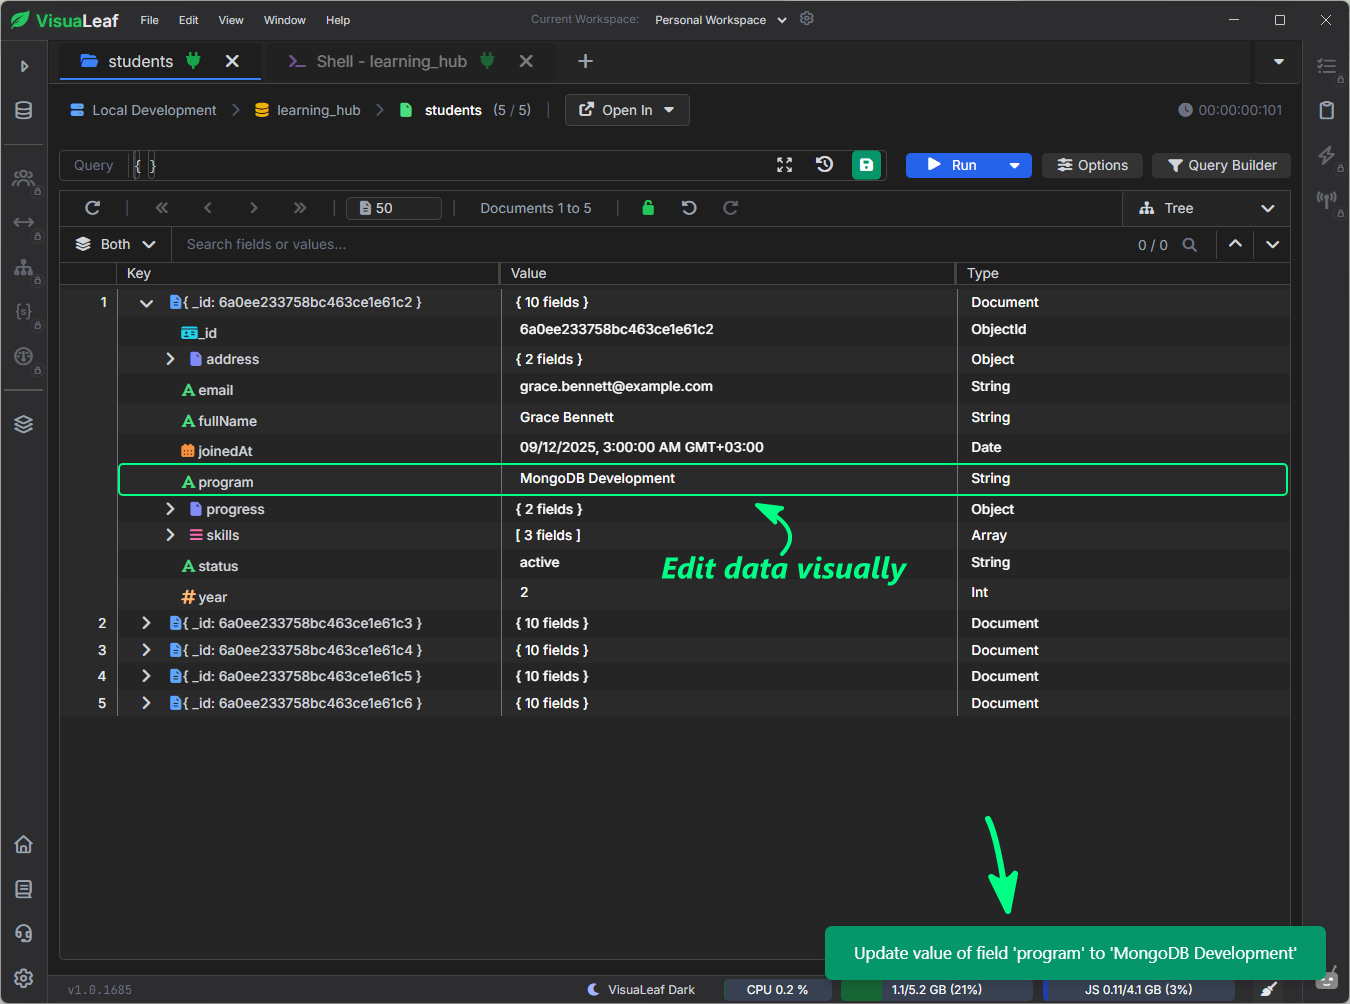Open the home sidebar icon

click(24, 844)
